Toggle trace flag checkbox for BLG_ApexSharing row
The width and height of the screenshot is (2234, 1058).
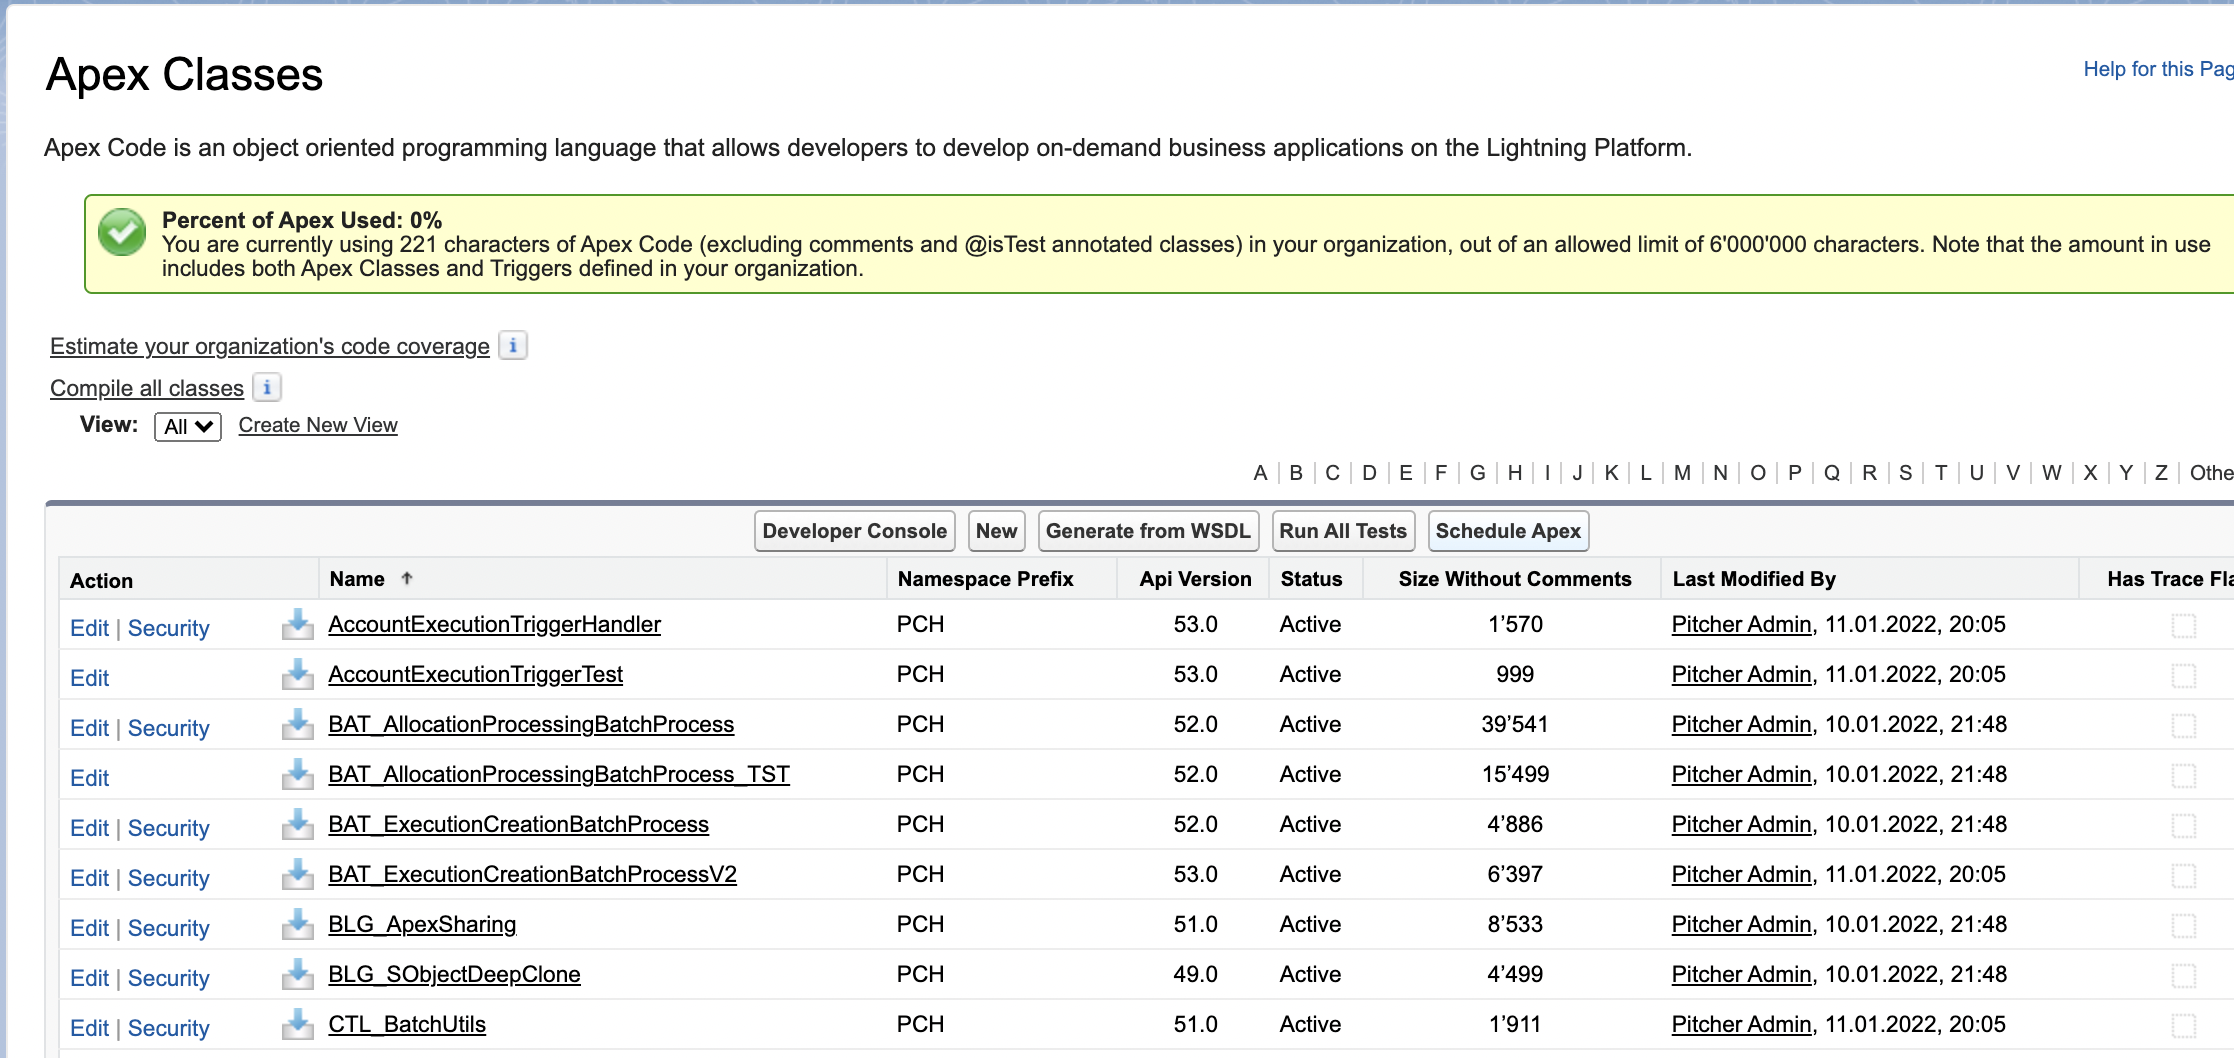(2184, 926)
